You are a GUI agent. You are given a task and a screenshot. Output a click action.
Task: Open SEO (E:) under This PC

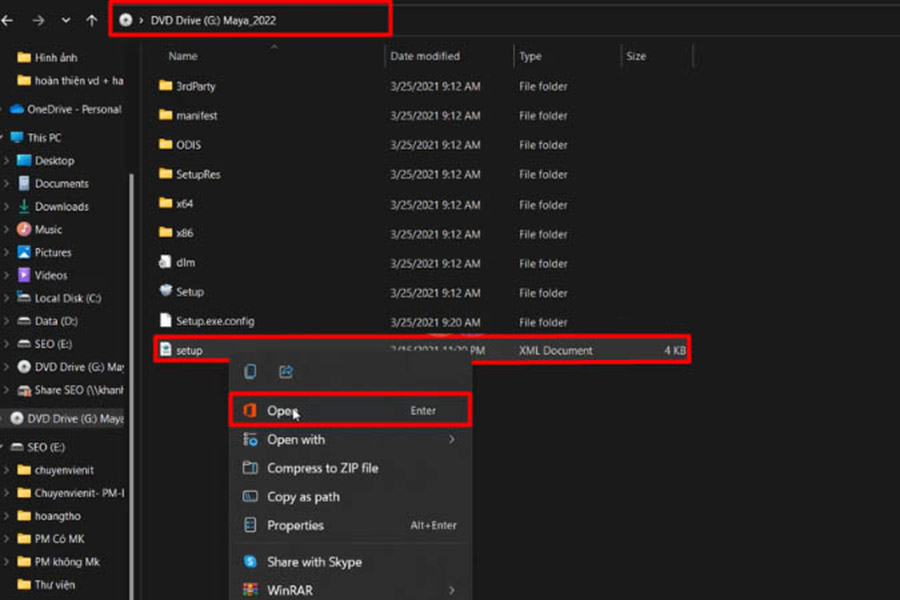point(45,344)
